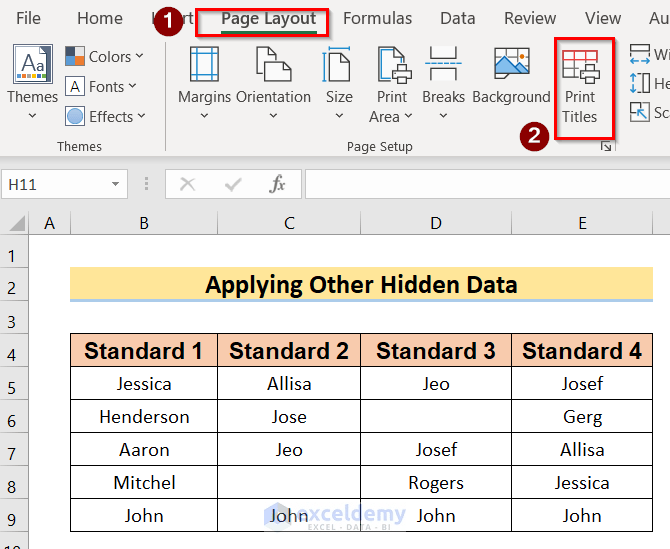Click inside the formula bar field
Viewport: 670px width, 549px height.
(488, 184)
